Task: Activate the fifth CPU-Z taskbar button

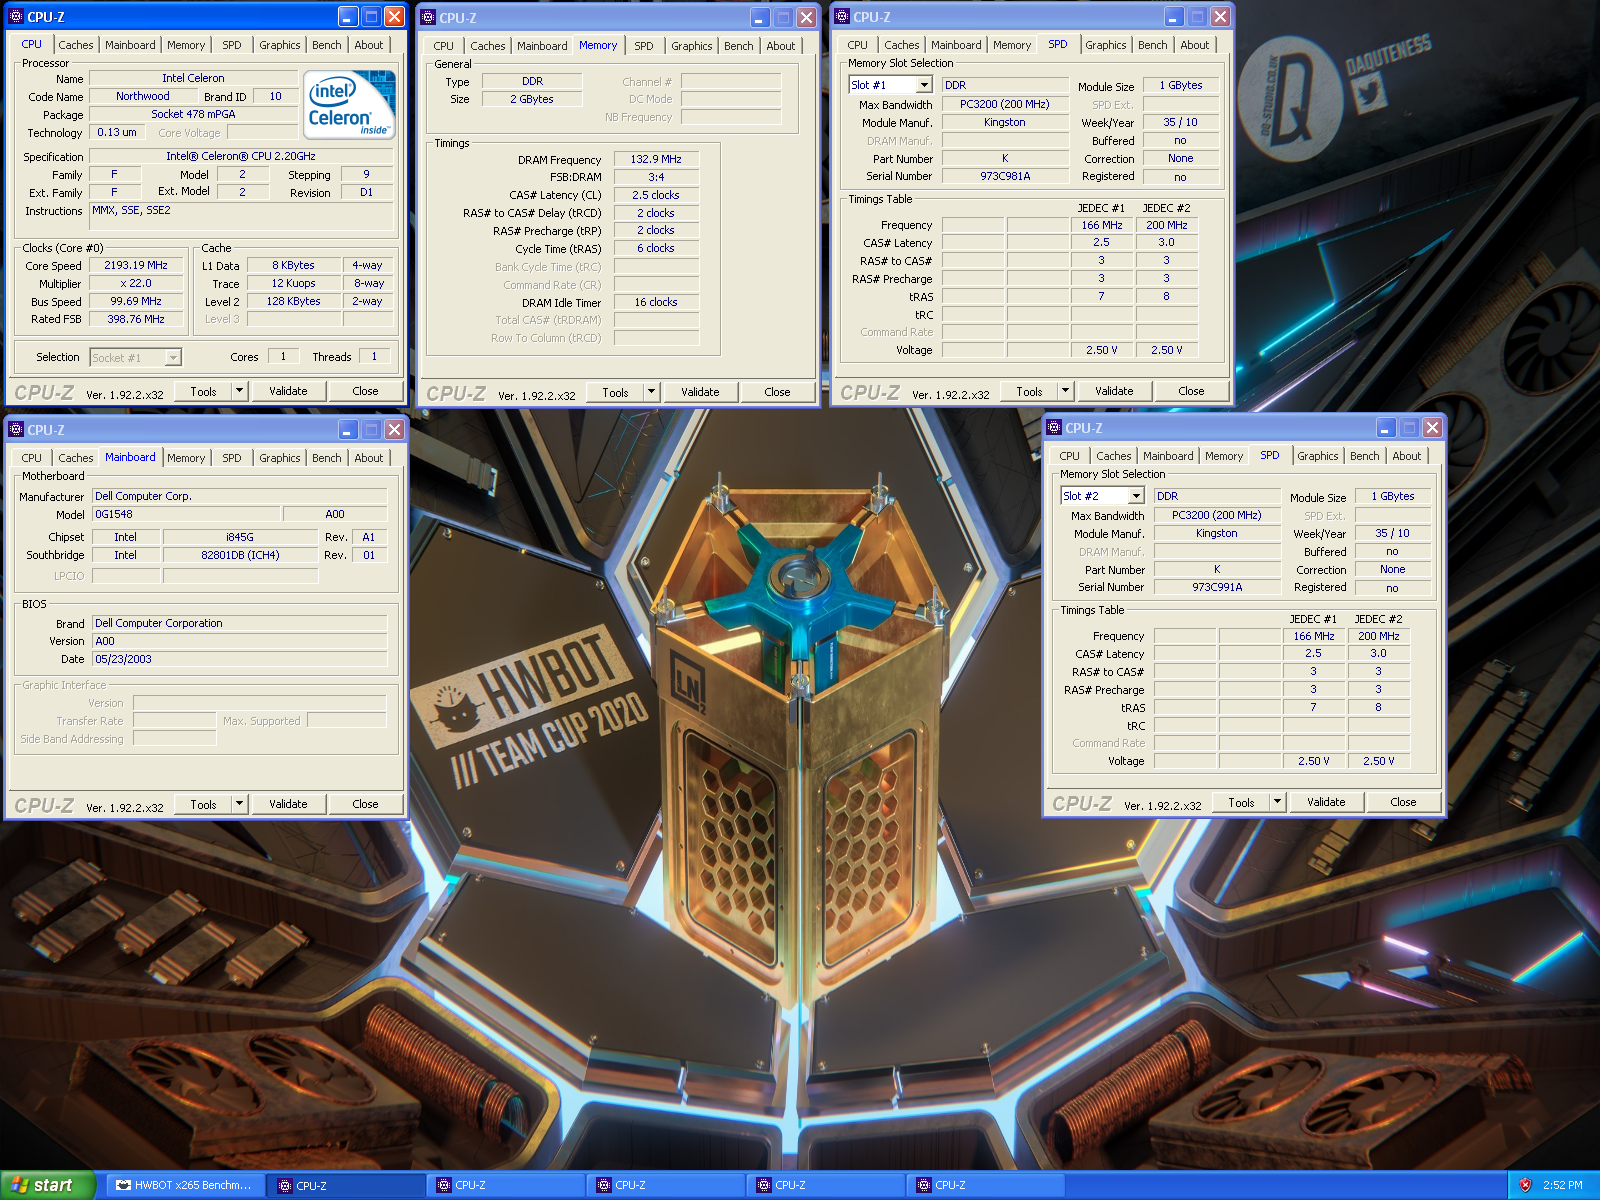Action: (986, 1185)
